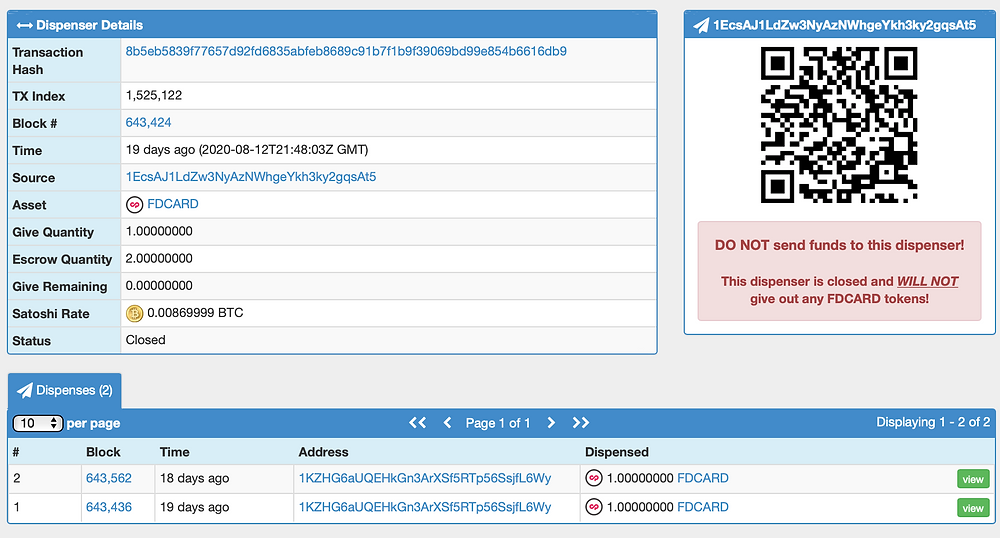
Task: Go to next page arrow
Action: pyautogui.click(x=551, y=423)
